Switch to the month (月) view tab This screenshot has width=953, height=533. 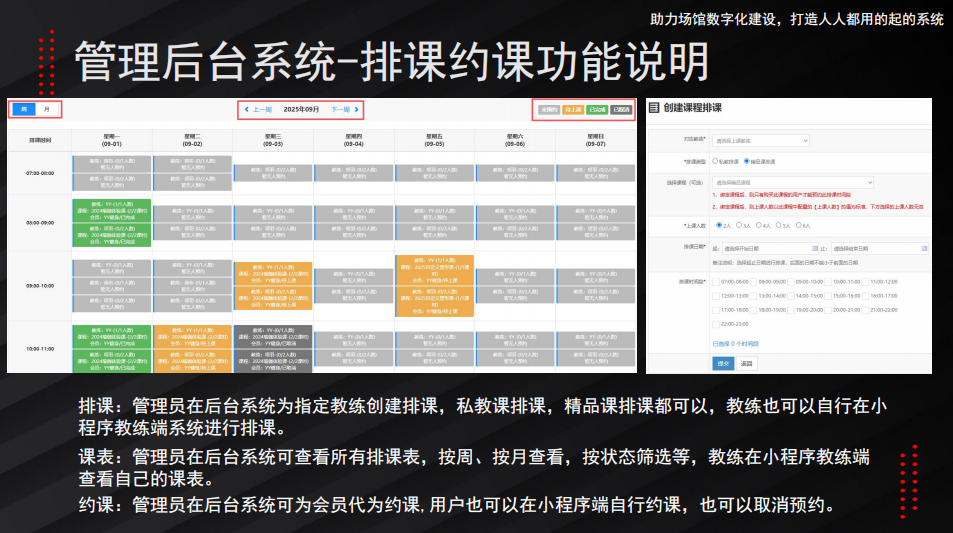(x=46, y=109)
